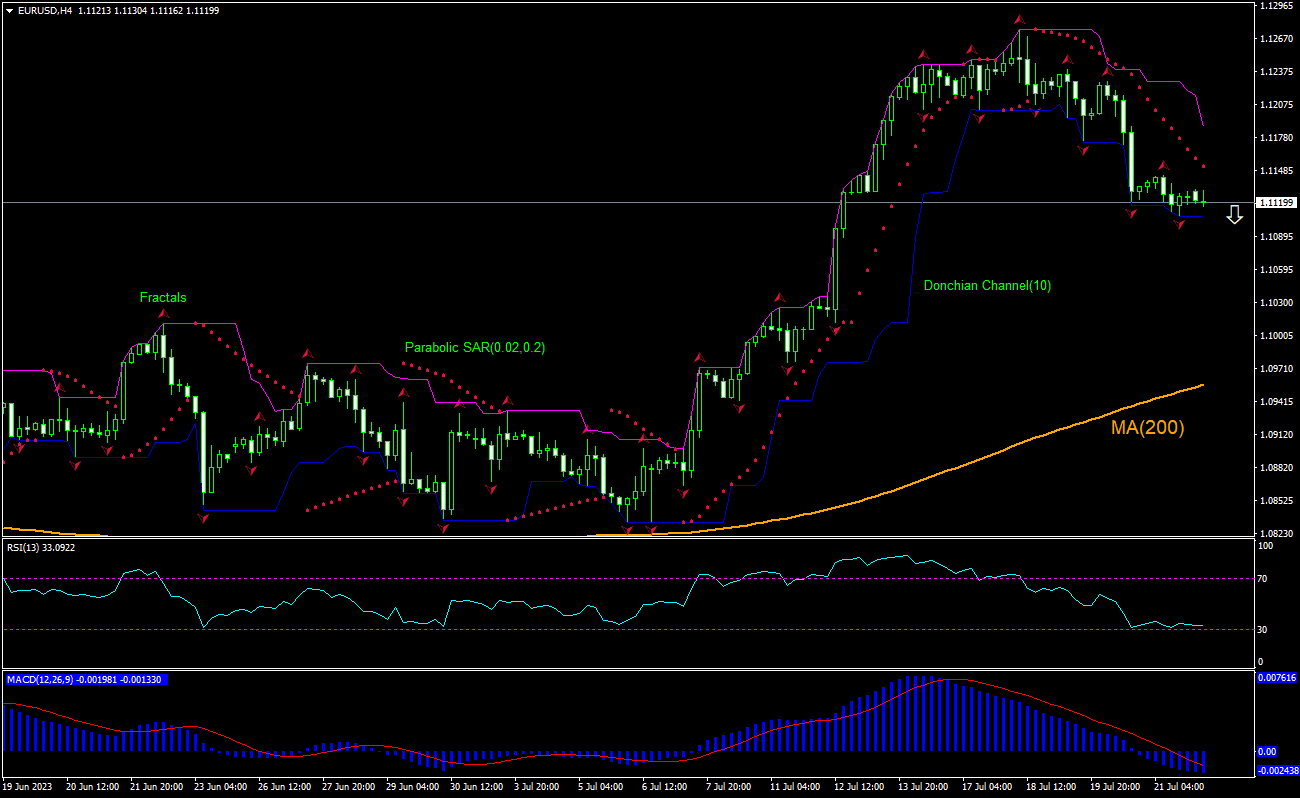Click the EURUSD,H4 chart title text

click(x=45, y=10)
